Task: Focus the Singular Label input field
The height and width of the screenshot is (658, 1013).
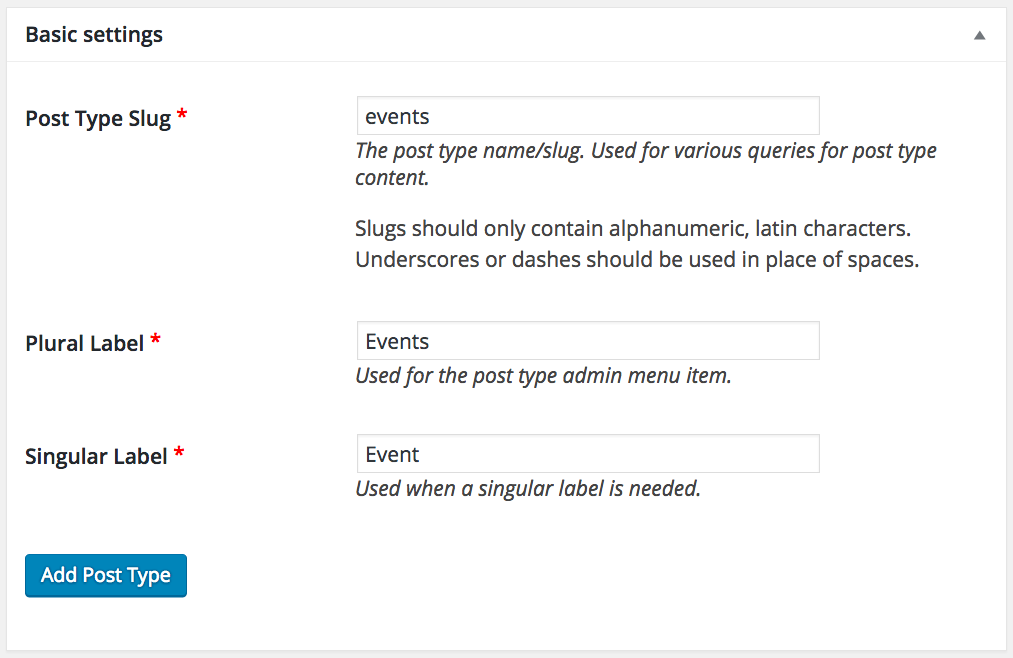Action: 588,454
